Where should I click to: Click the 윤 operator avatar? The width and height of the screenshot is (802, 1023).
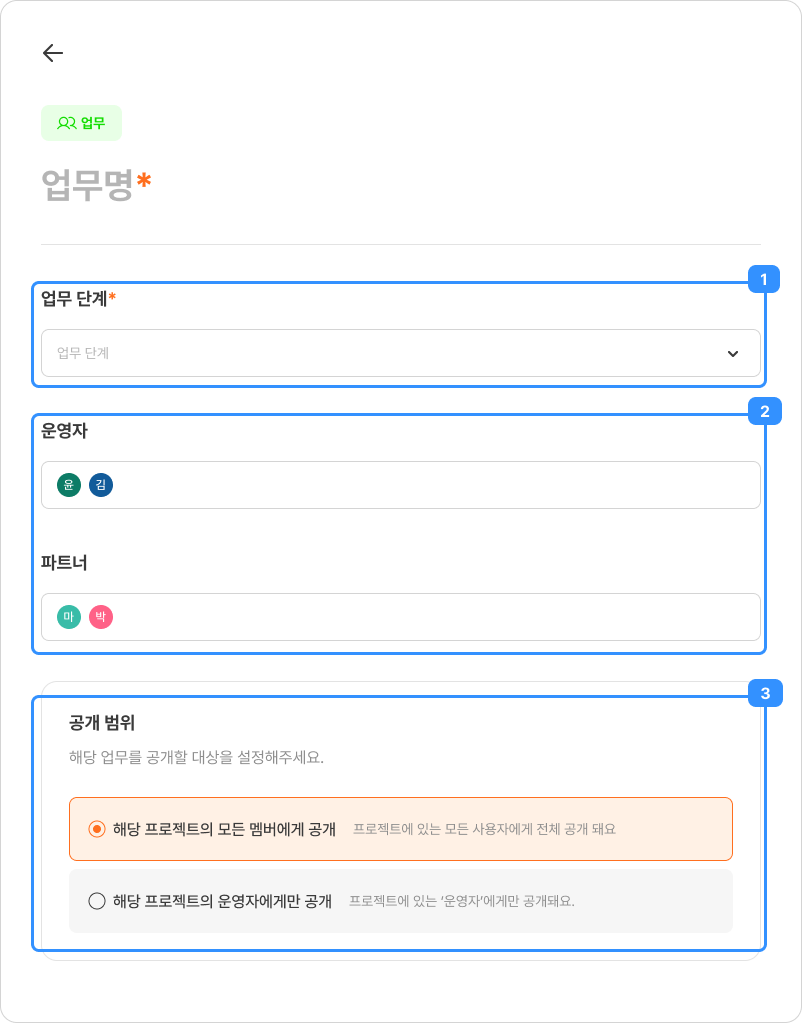69,485
